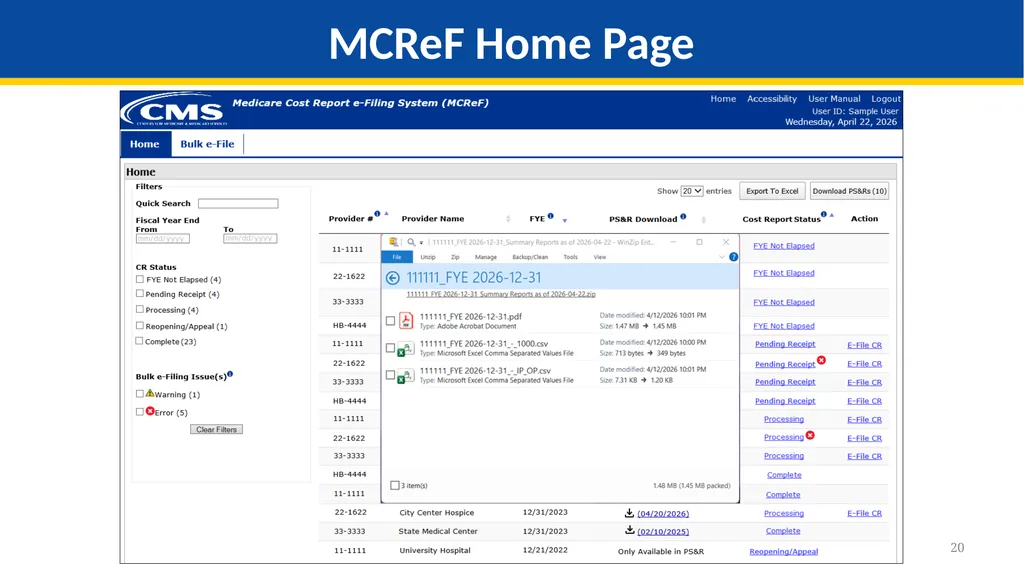
Task: Sort by Provider Name using its arrows
Action: click(508, 219)
